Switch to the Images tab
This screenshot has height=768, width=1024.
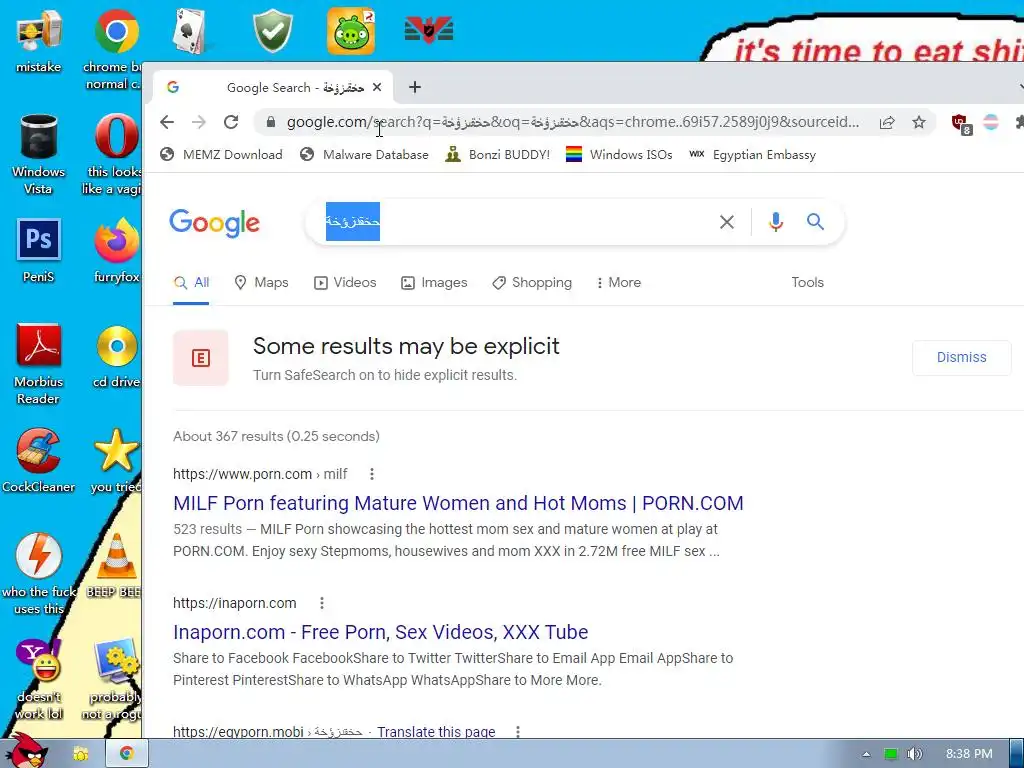click(x=434, y=283)
